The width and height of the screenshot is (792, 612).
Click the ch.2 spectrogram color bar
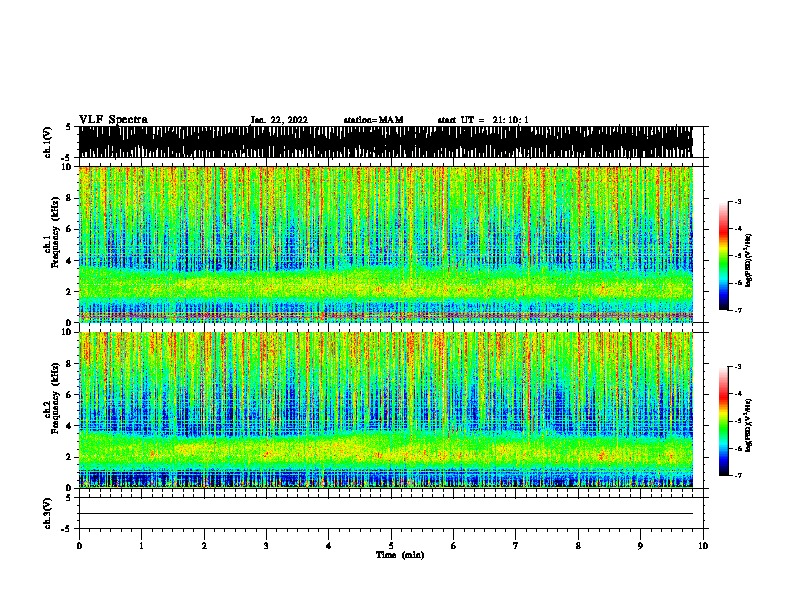724,421
